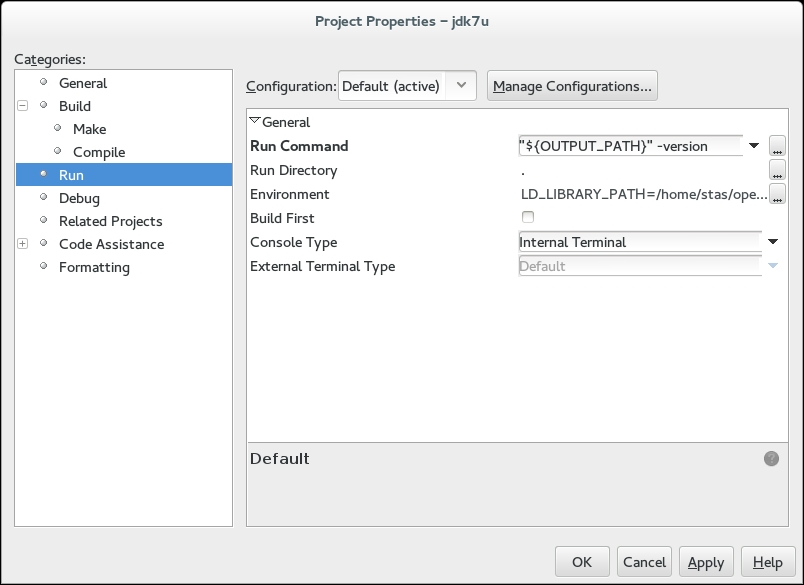Toggle the Build First checkbox
The height and width of the screenshot is (585, 804).
pos(528,218)
